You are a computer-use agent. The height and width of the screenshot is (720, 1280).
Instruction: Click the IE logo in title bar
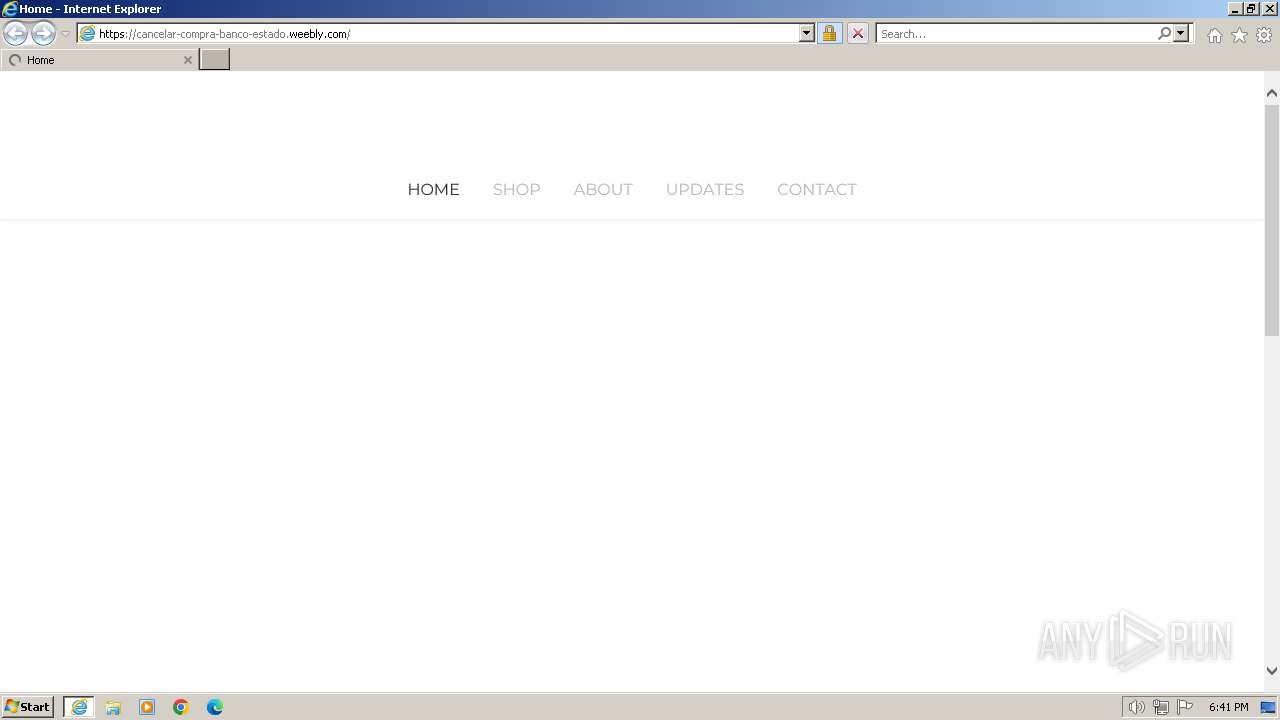coord(10,9)
